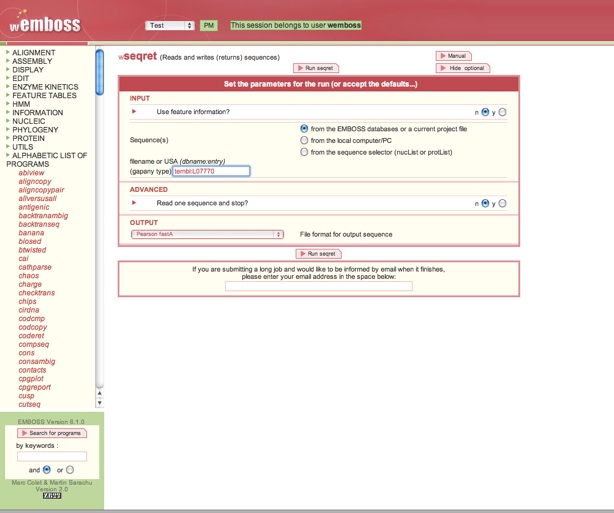Viewport: 614px width, 513px height.
Task: Choose sequence from the EMBOSS databases
Action: [x=304, y=128]
